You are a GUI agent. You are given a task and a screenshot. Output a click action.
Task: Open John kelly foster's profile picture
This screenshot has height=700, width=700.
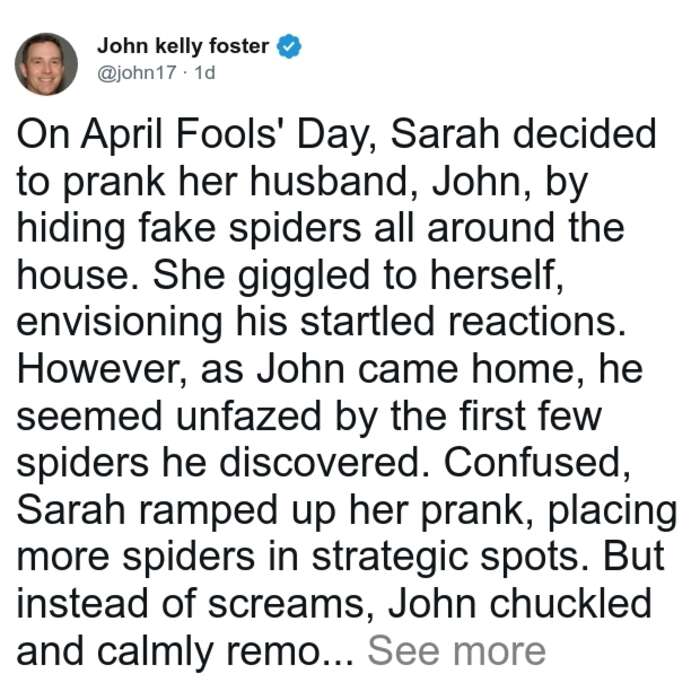coord(46,64)
